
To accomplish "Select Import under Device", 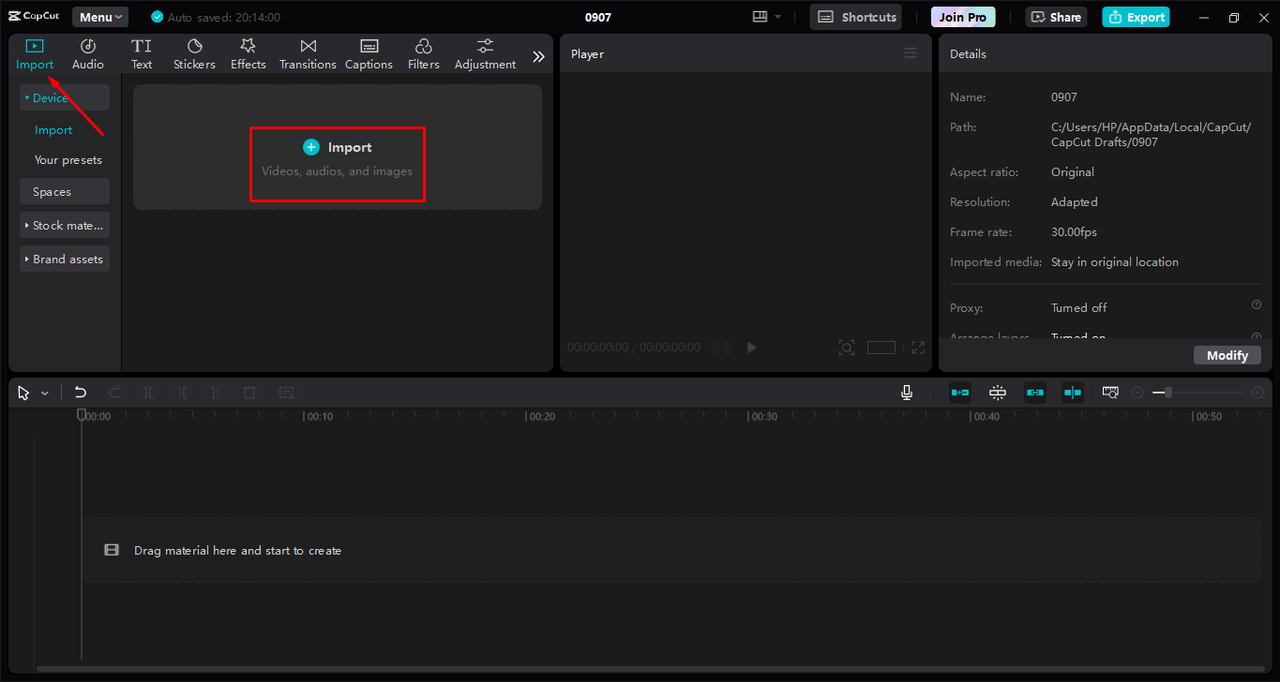I will coord(53,130).
